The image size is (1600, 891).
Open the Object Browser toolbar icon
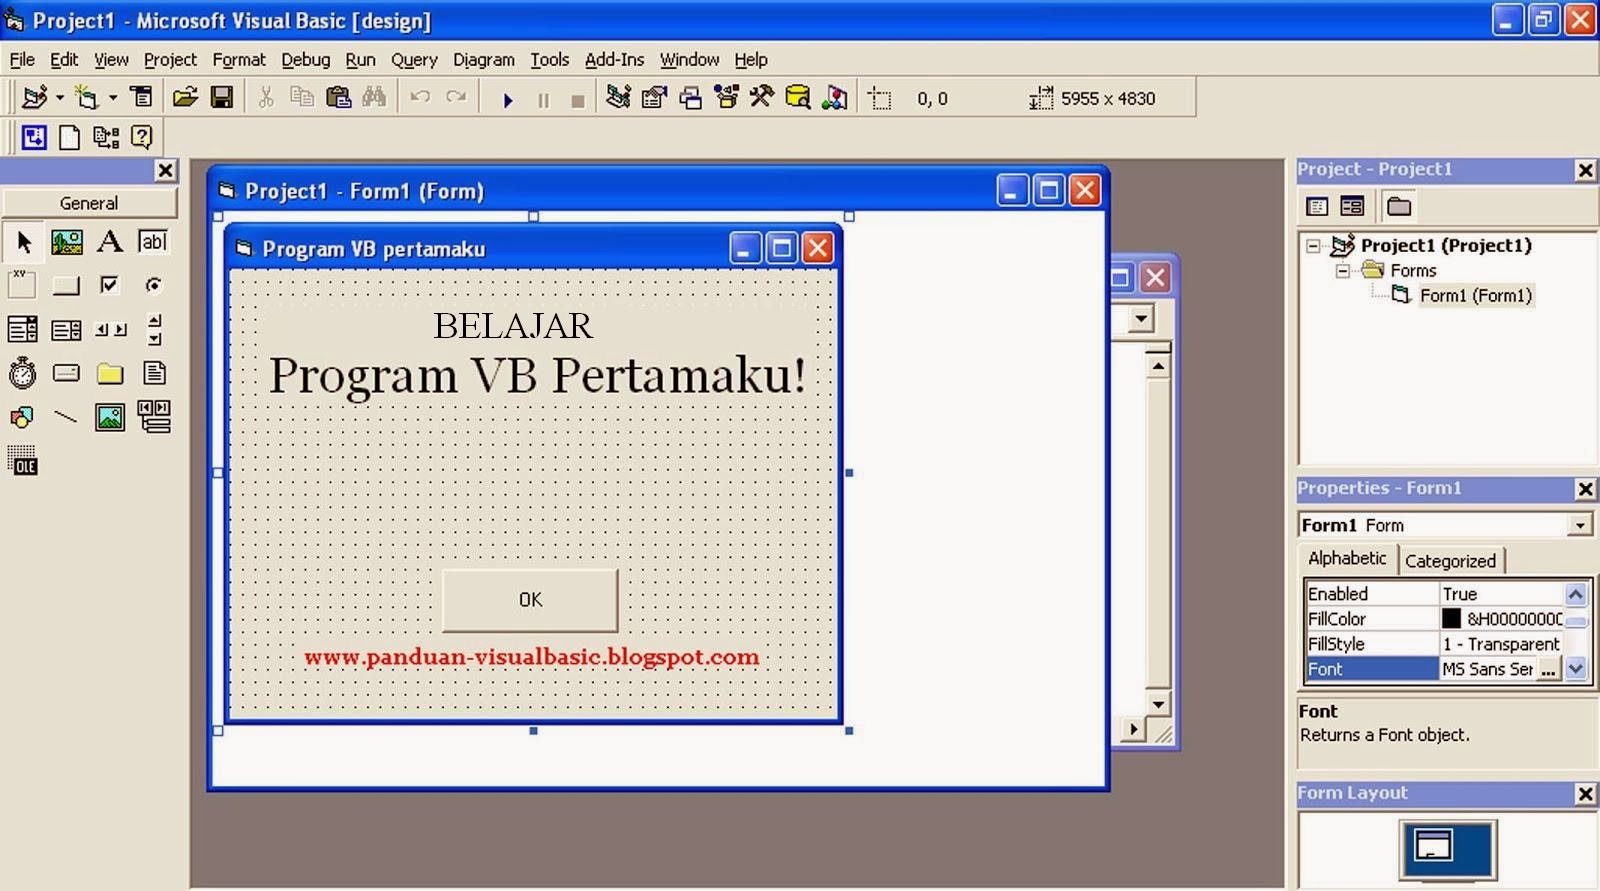pos(727,97)
